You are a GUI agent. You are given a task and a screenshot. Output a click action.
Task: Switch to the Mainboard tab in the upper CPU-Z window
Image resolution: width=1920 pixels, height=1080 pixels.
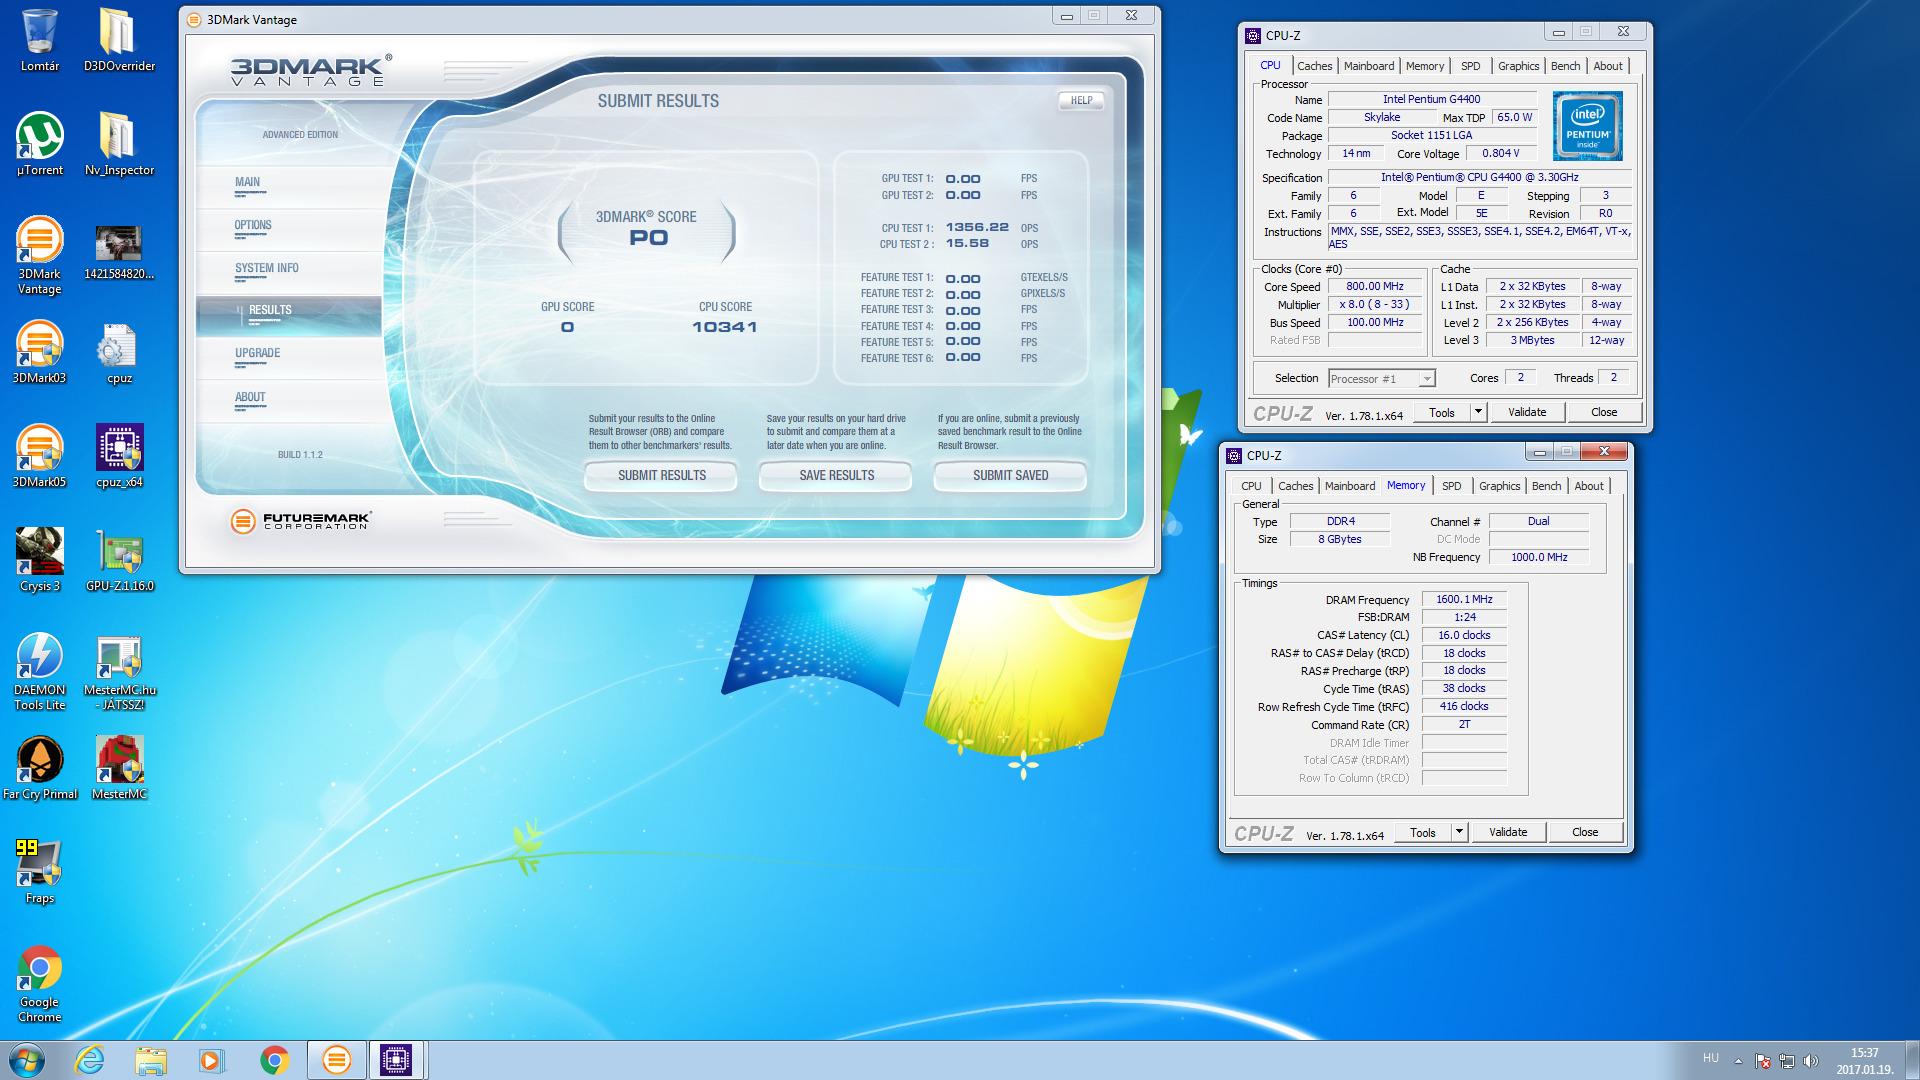tap(1368, 66)
